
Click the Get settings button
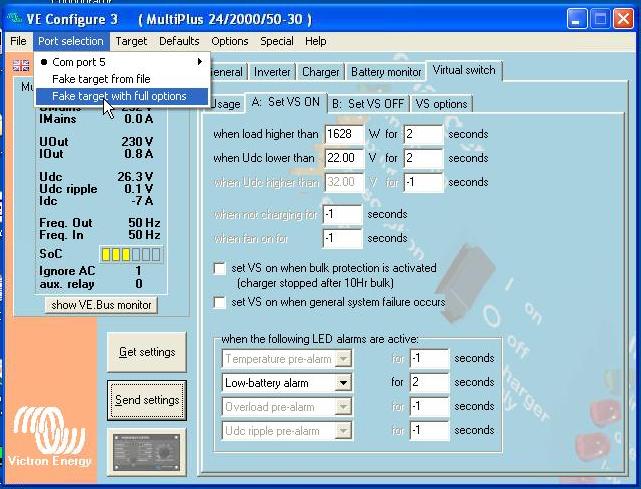tap(147, 352)
